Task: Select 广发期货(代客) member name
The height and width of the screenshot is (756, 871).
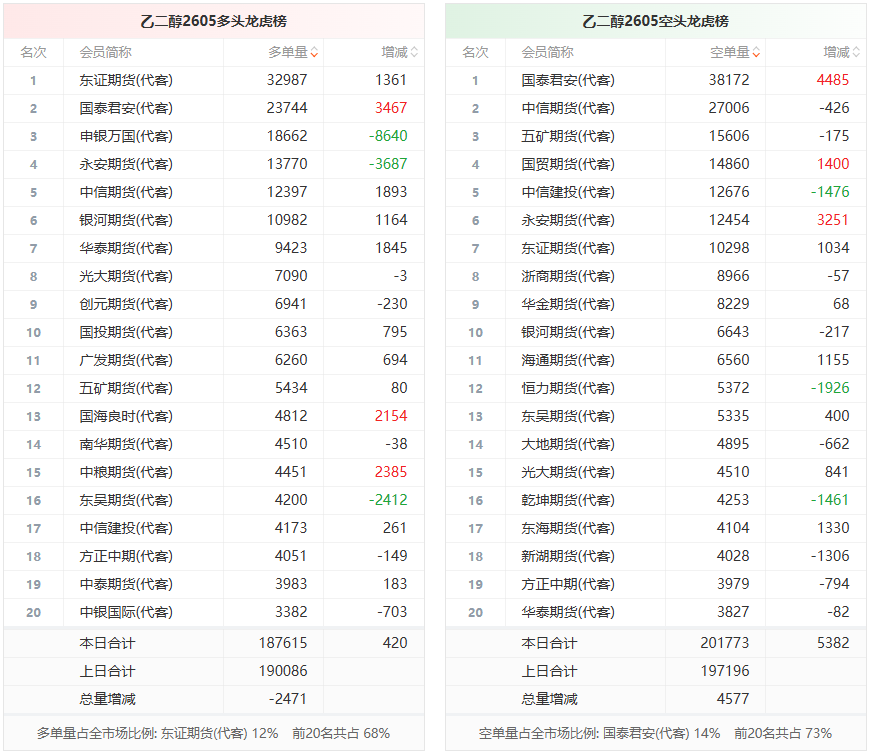Action: [126, 361]
